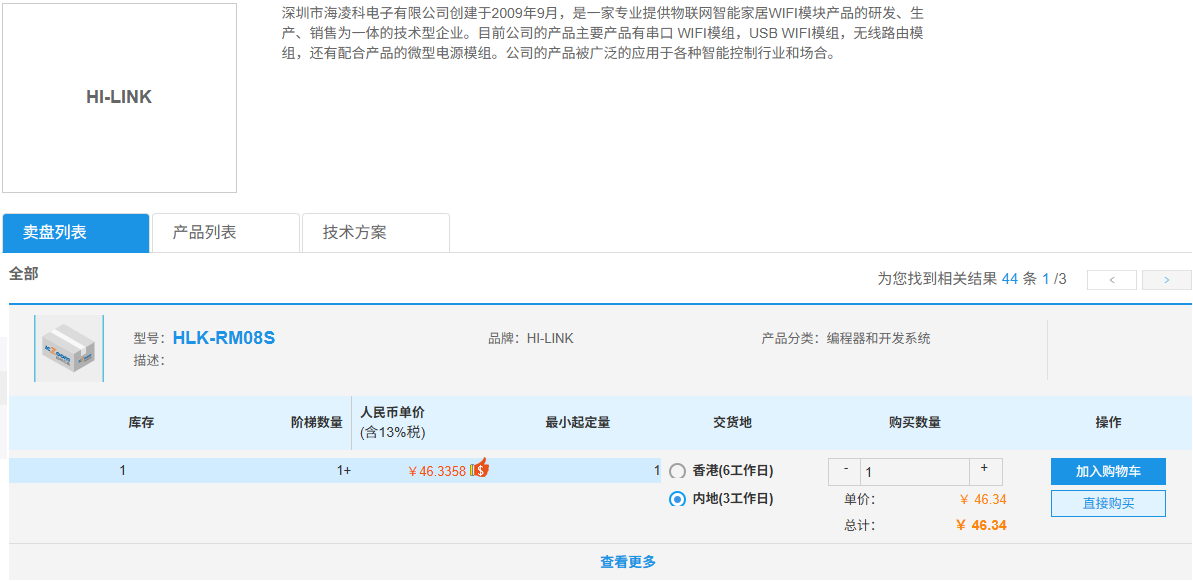
Task: Open the 技术方案 tab
Action: pyautogui.click(x=376, y=233)
